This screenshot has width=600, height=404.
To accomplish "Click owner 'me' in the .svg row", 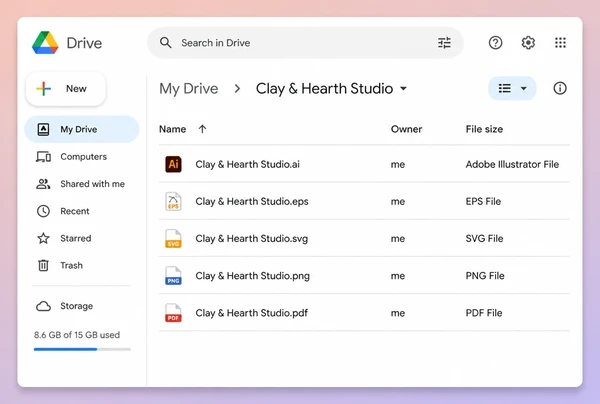I will 398,239.
